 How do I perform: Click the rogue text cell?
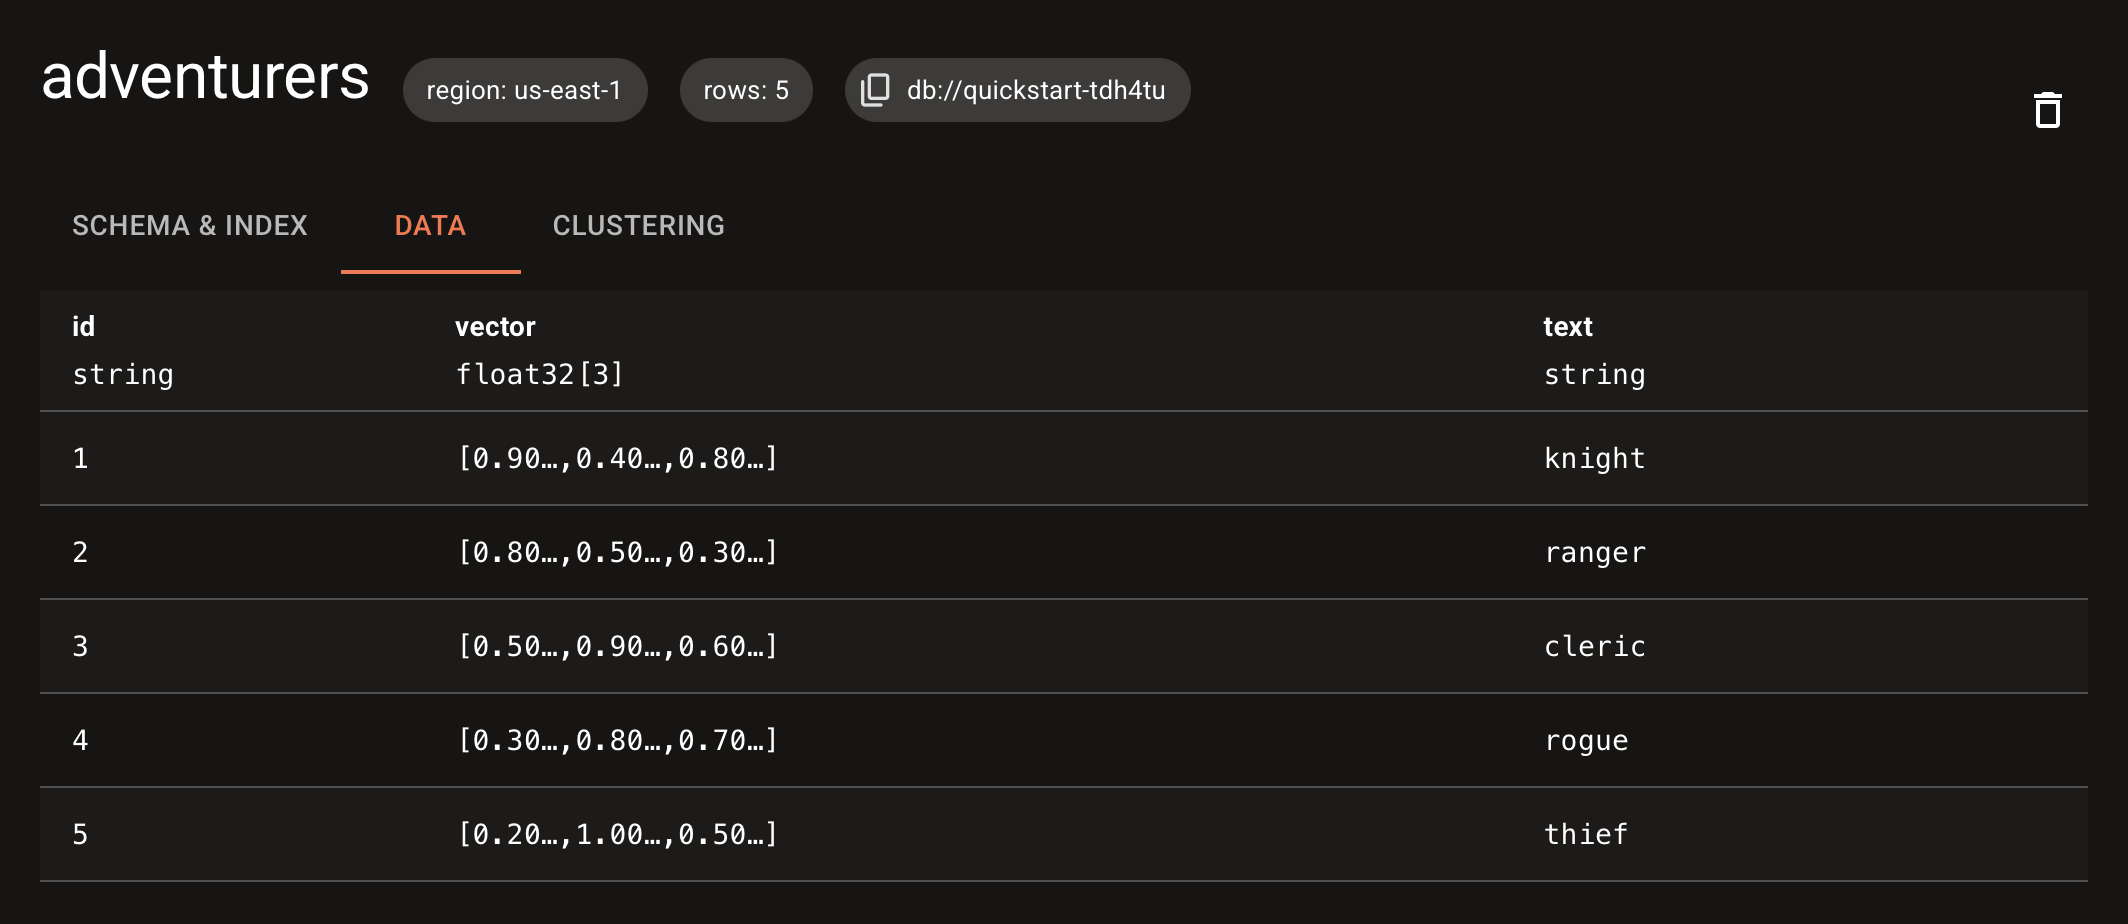1586,740
